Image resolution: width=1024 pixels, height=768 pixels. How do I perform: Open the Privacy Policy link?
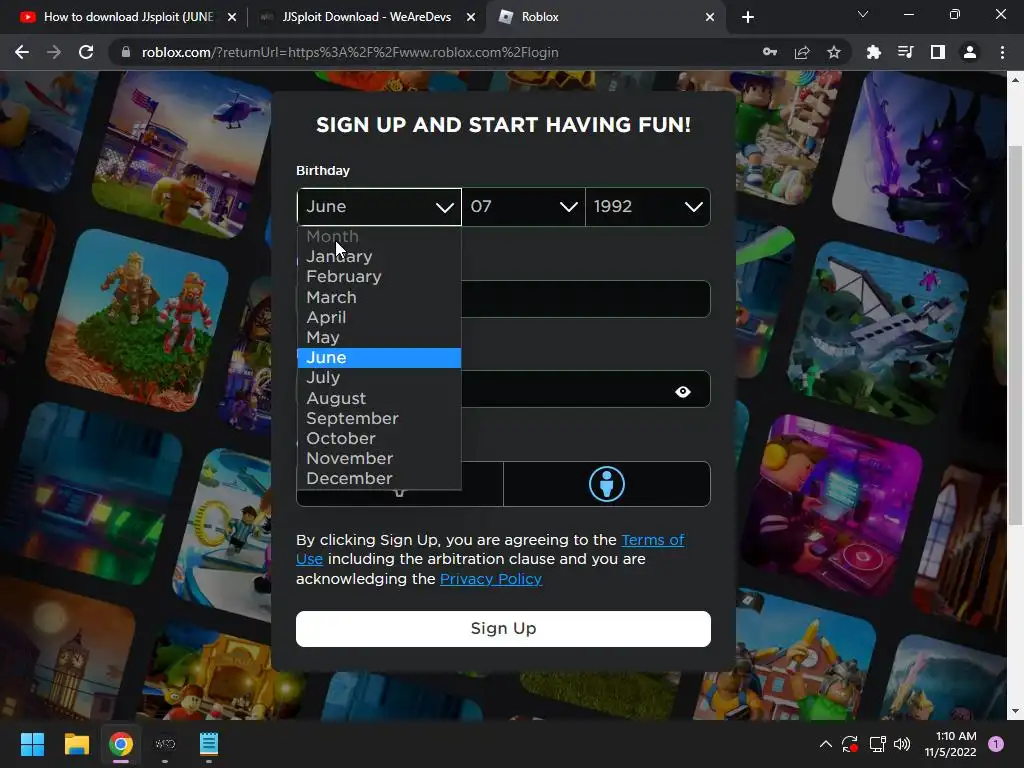click(491, 579)
